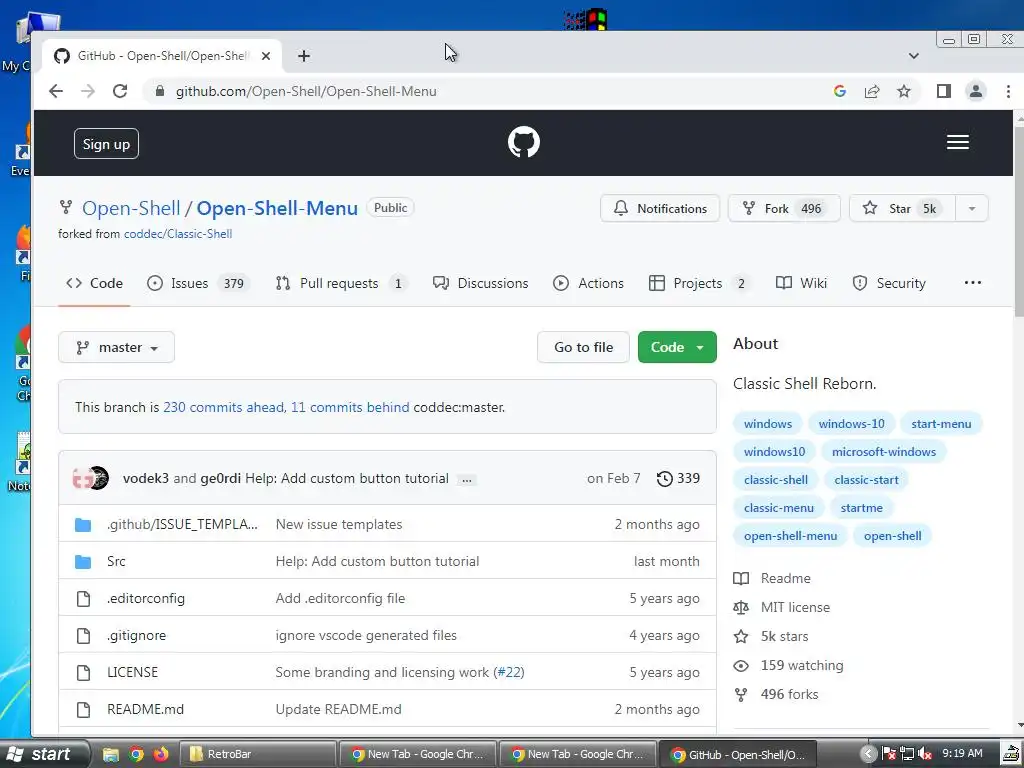Click Chrome icon in taskbar quick launch
Screen dimensions: 1024x768
pyautogui.click(x=136, y=754)
